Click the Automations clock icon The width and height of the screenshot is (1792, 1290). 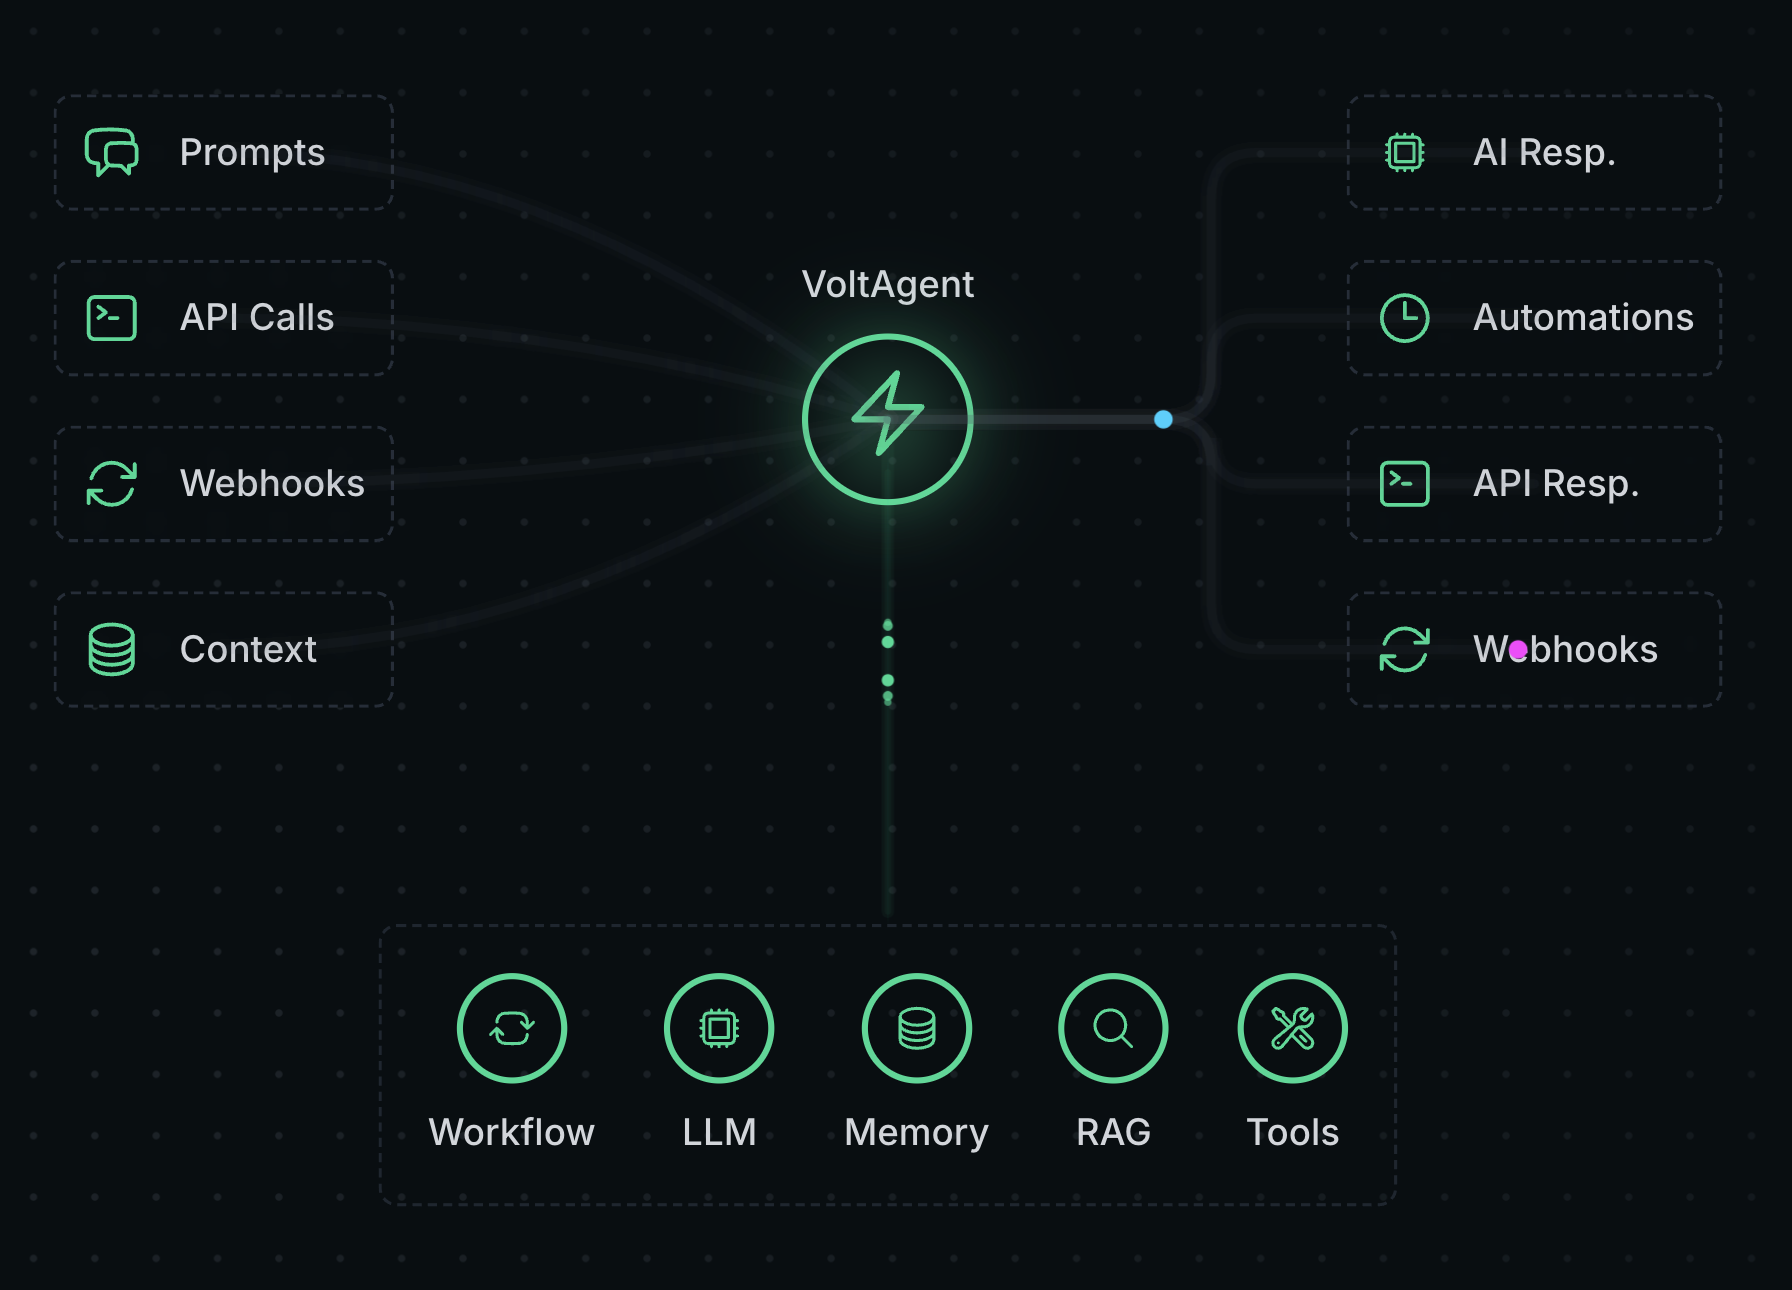(x=1404, y=318)
